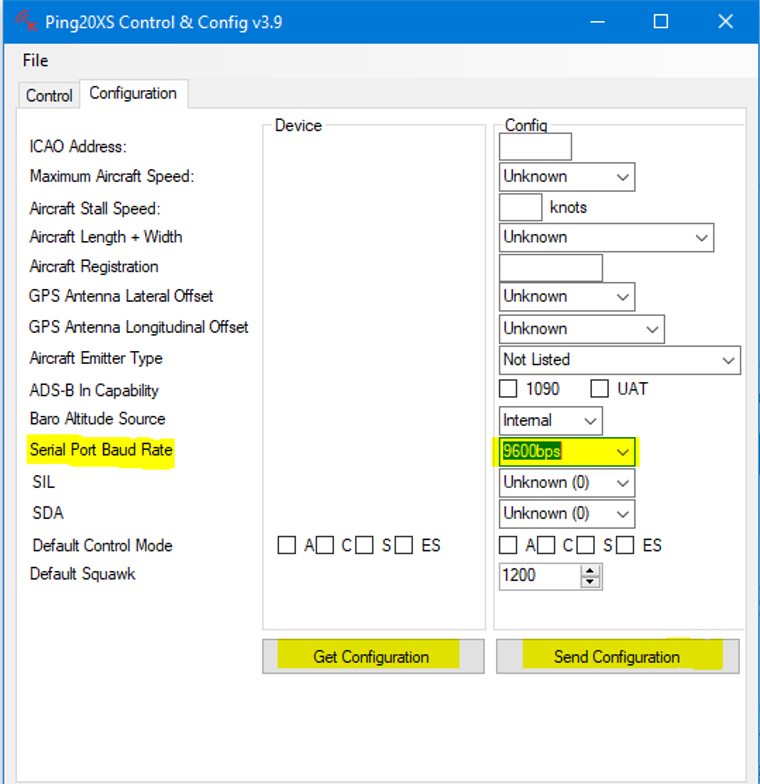Click the Default Control Mode label
This screenshot has width=760, height=784.
(x=102, y=546)
